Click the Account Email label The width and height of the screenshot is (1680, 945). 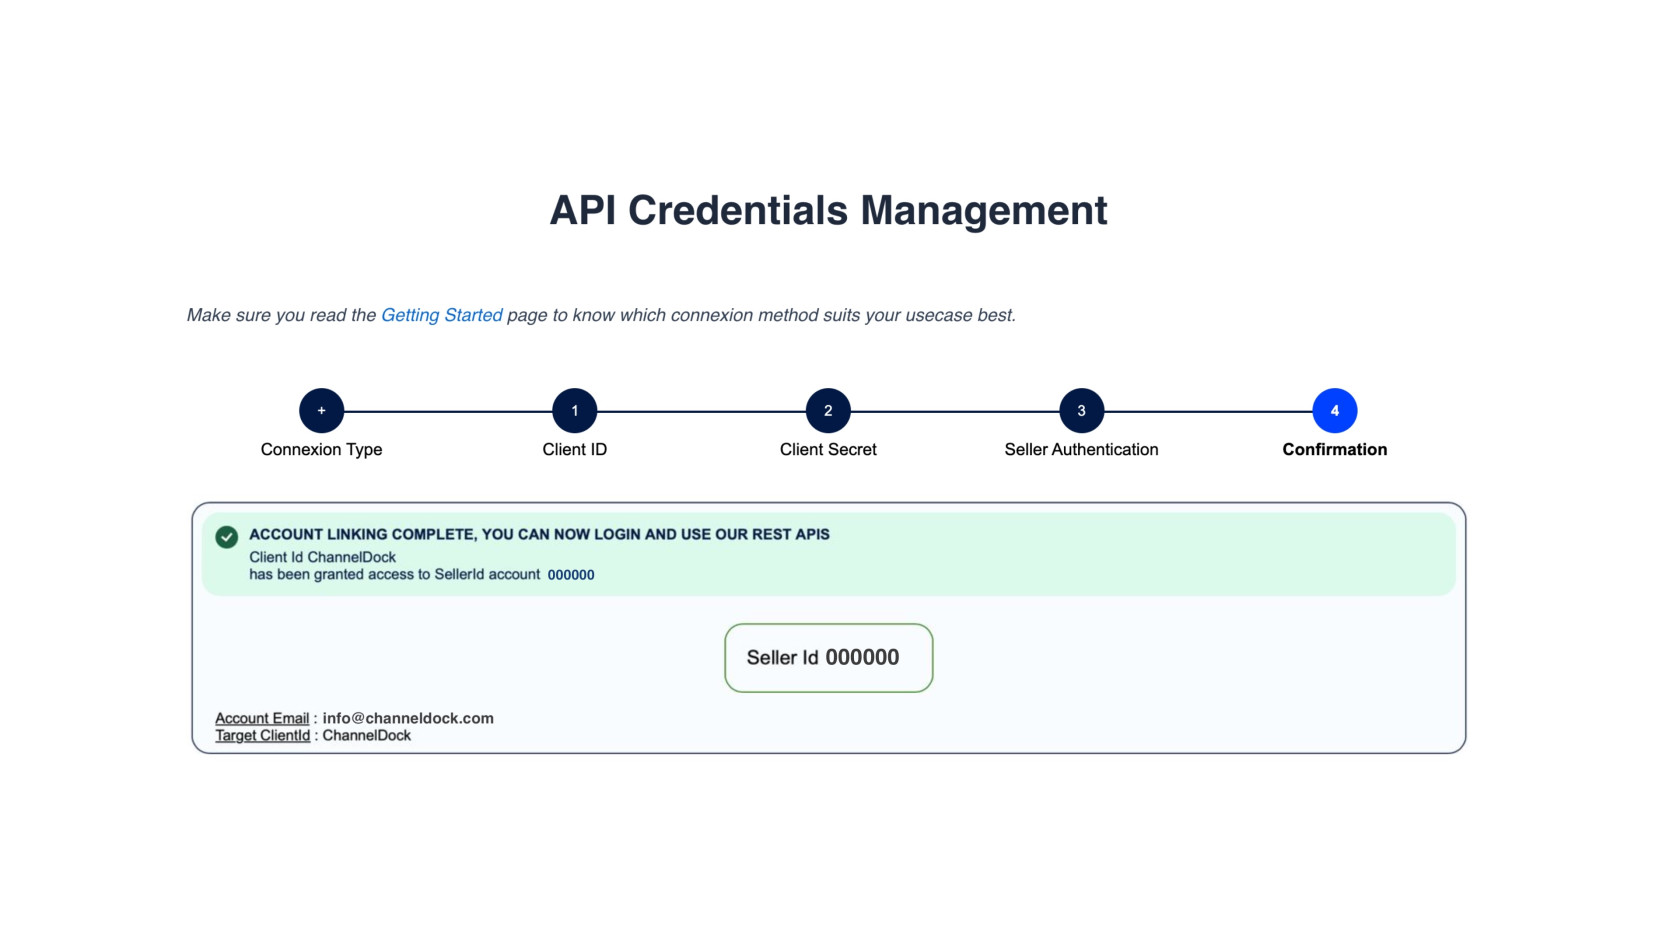pyautogui.click(x=262, y=718)
